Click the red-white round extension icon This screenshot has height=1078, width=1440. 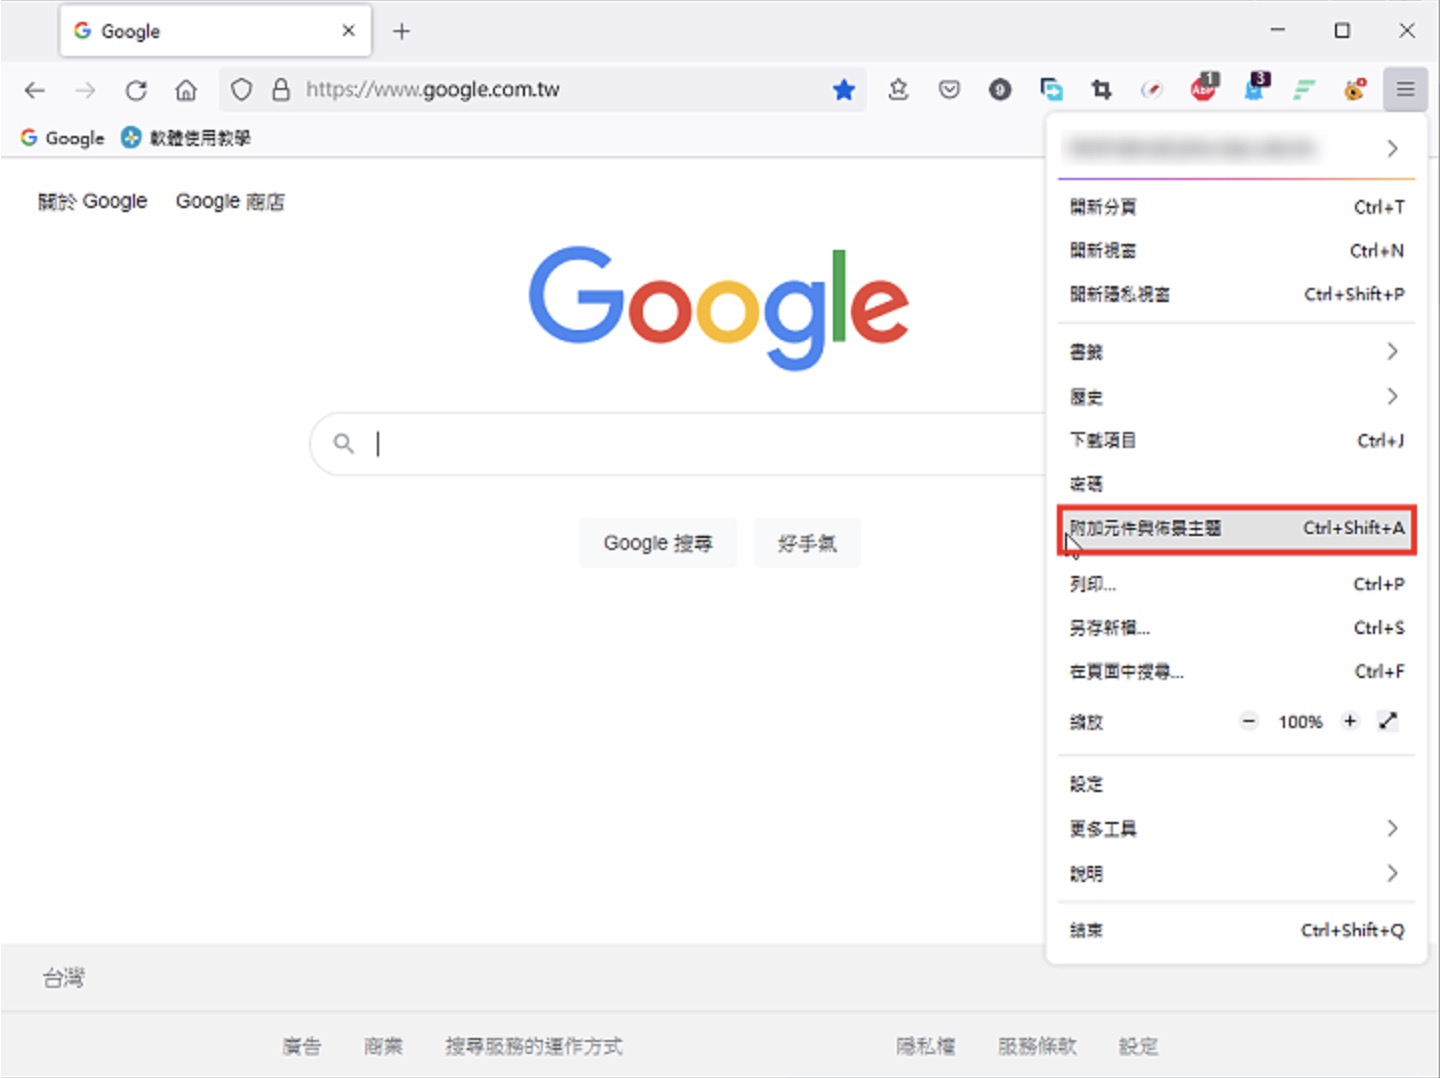[1152, 90]
